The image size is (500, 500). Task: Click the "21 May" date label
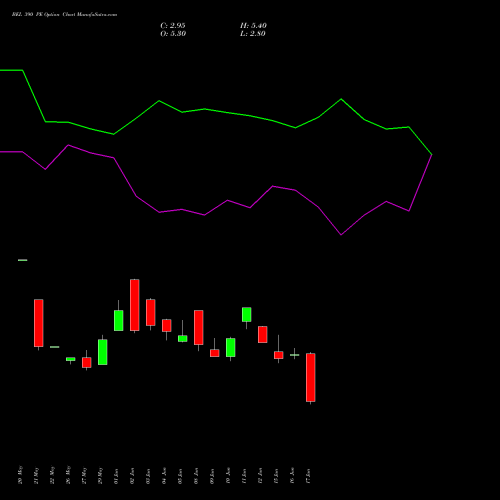coord(37,475)
